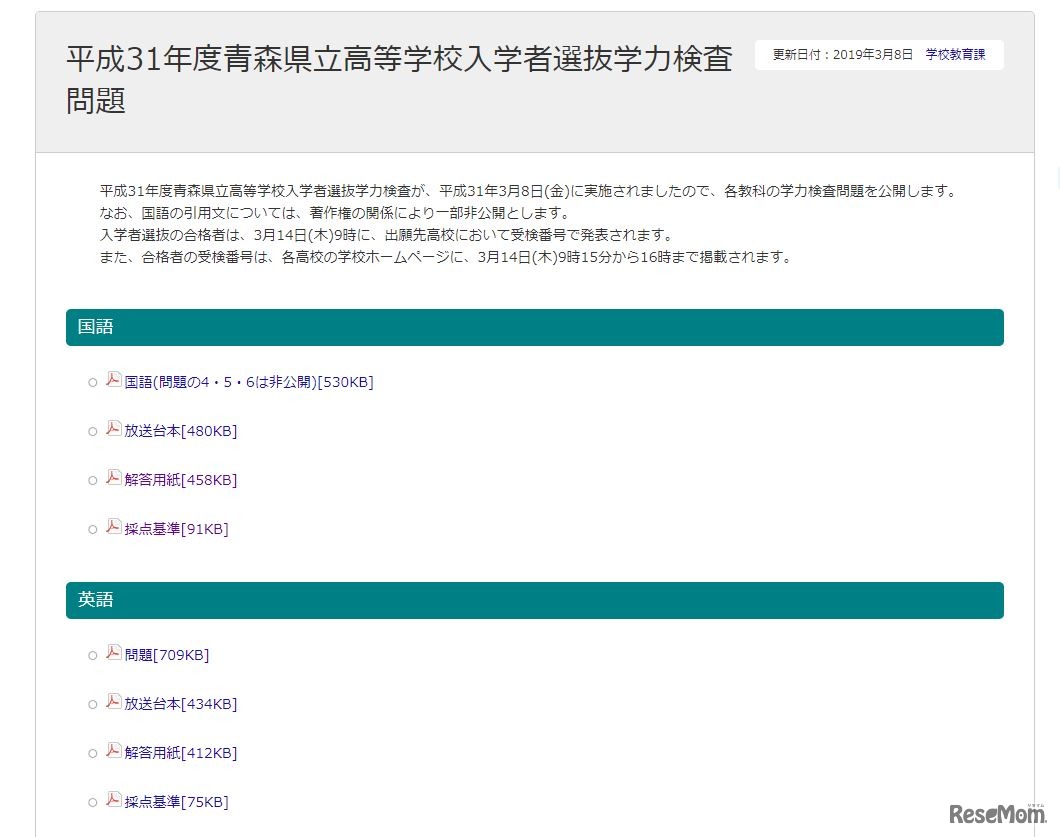Click the PDF icon next to 国語 解答用紙
Image resolution: width=1060 pixels, height=837 pixels.
point(113,477)
